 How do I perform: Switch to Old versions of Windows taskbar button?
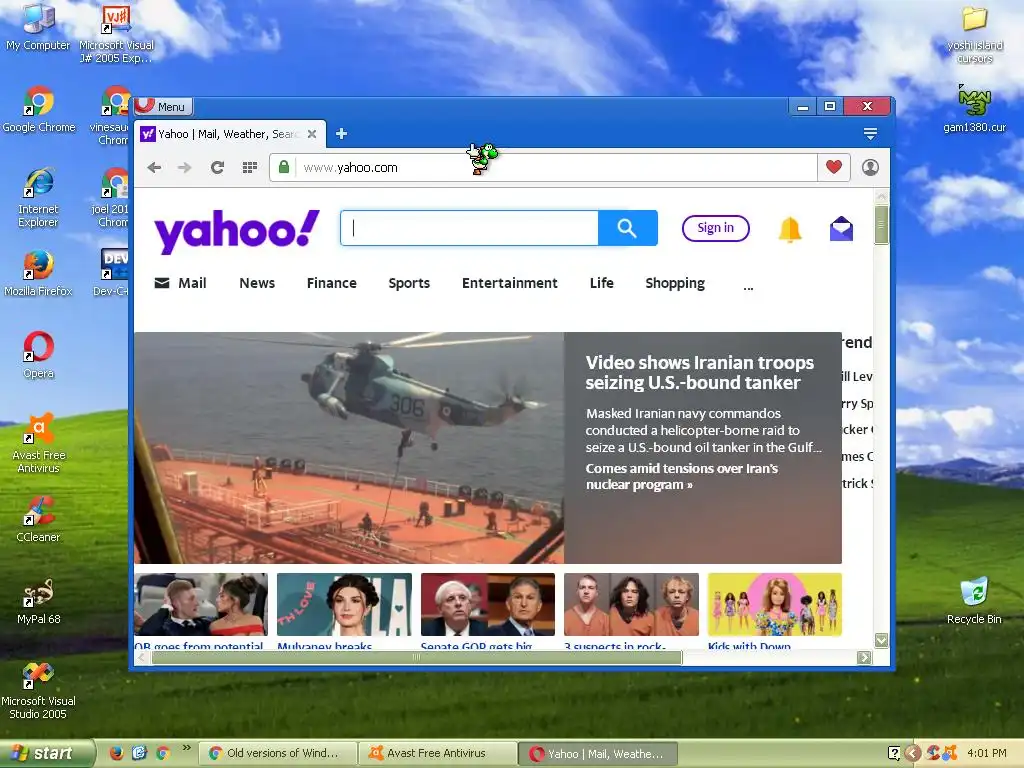pyautogui.click(x=278, y=753)
